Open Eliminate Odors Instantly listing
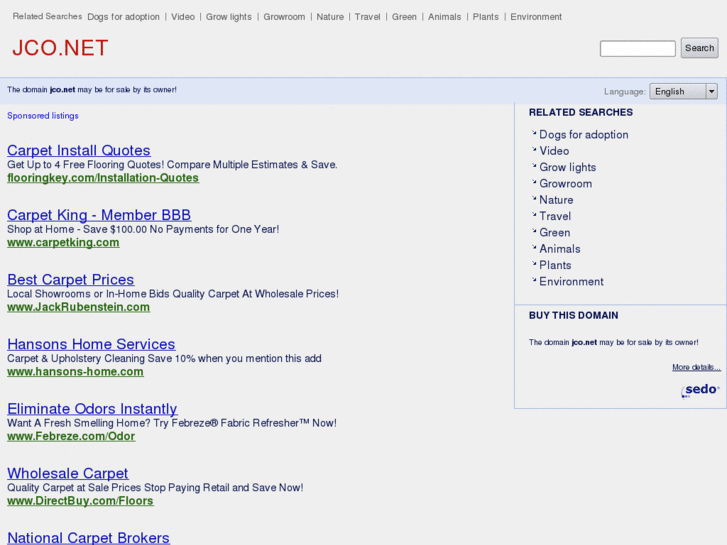The image size is (727, 545). pyautogui.click(x=92, y=409)
